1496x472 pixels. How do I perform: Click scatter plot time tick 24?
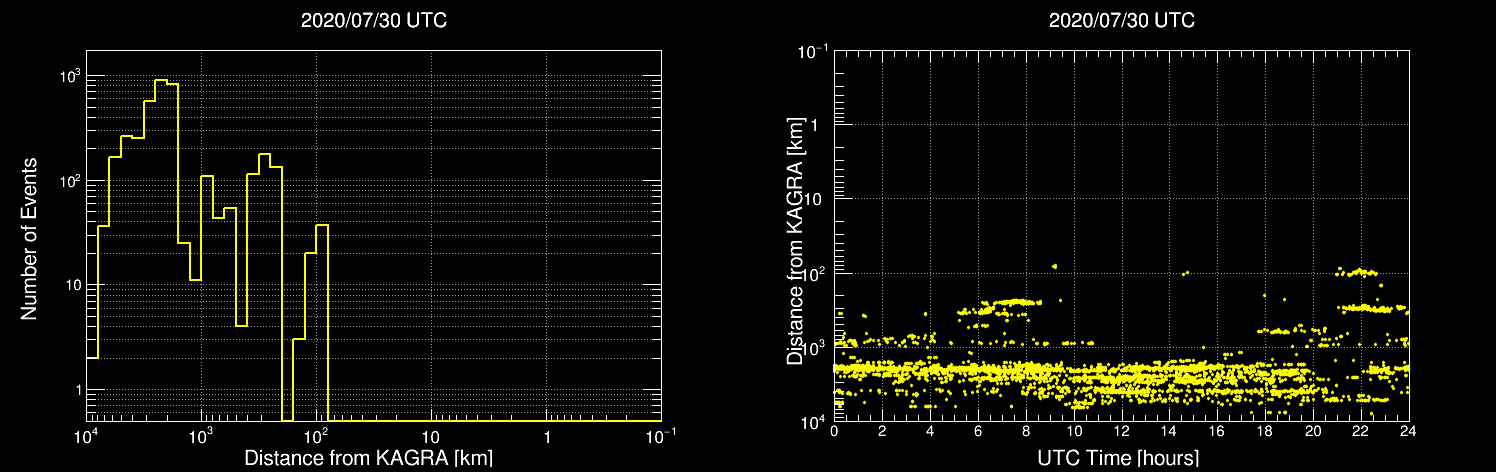[1409, 431]
